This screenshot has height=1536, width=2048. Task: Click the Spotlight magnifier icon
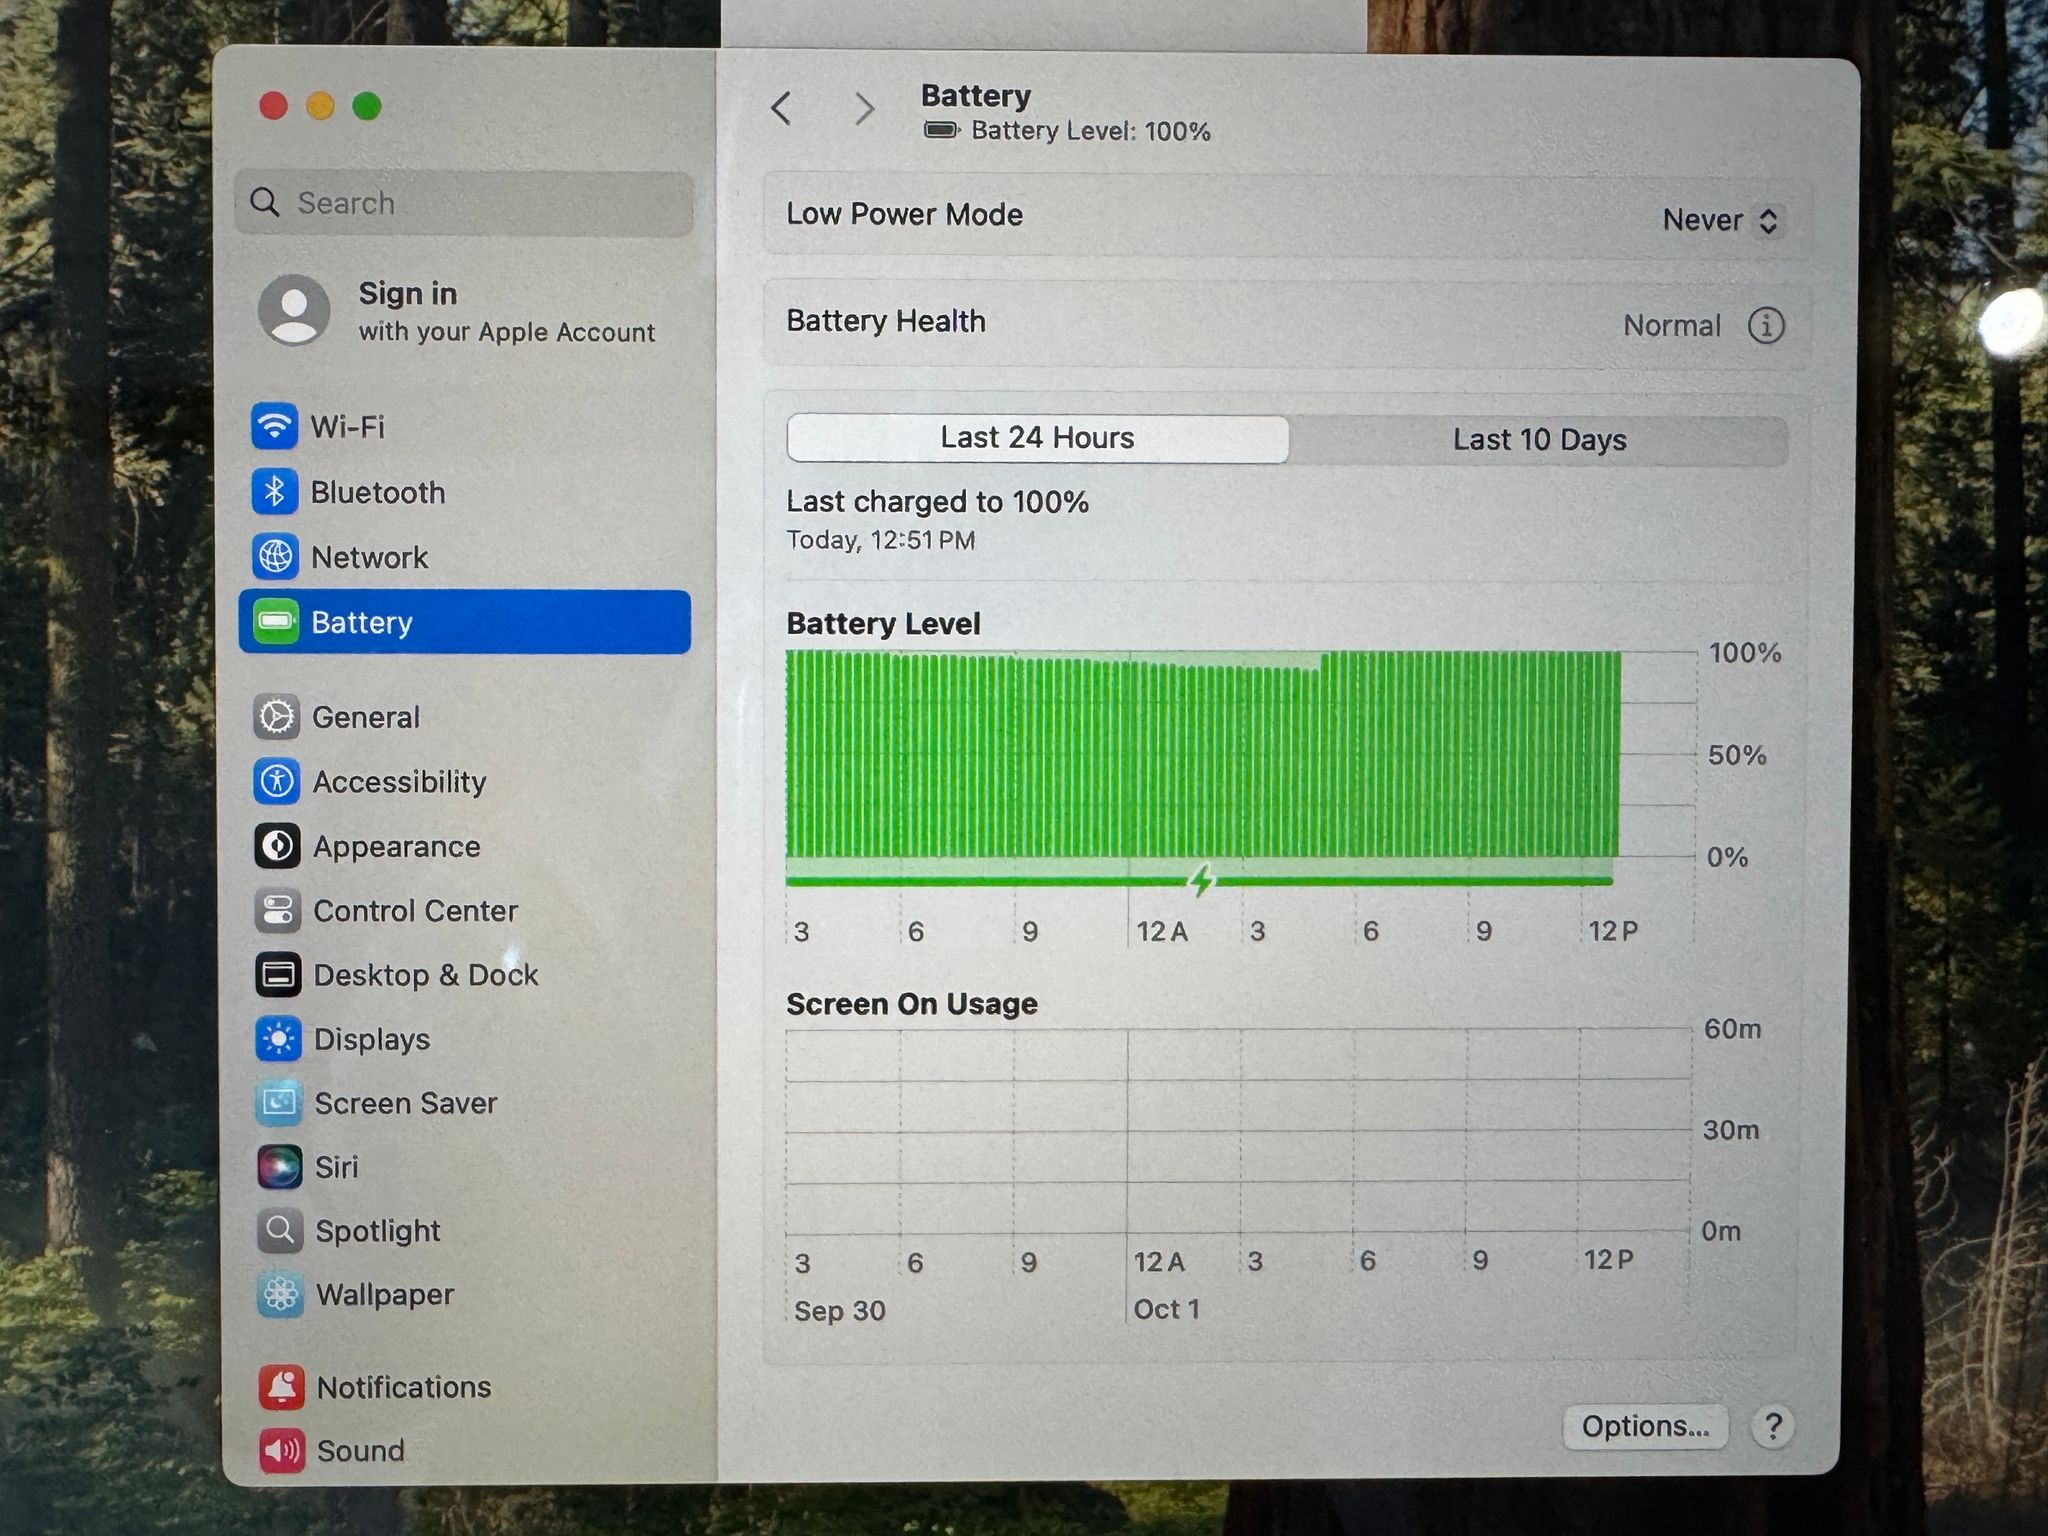click(280, 1230)
